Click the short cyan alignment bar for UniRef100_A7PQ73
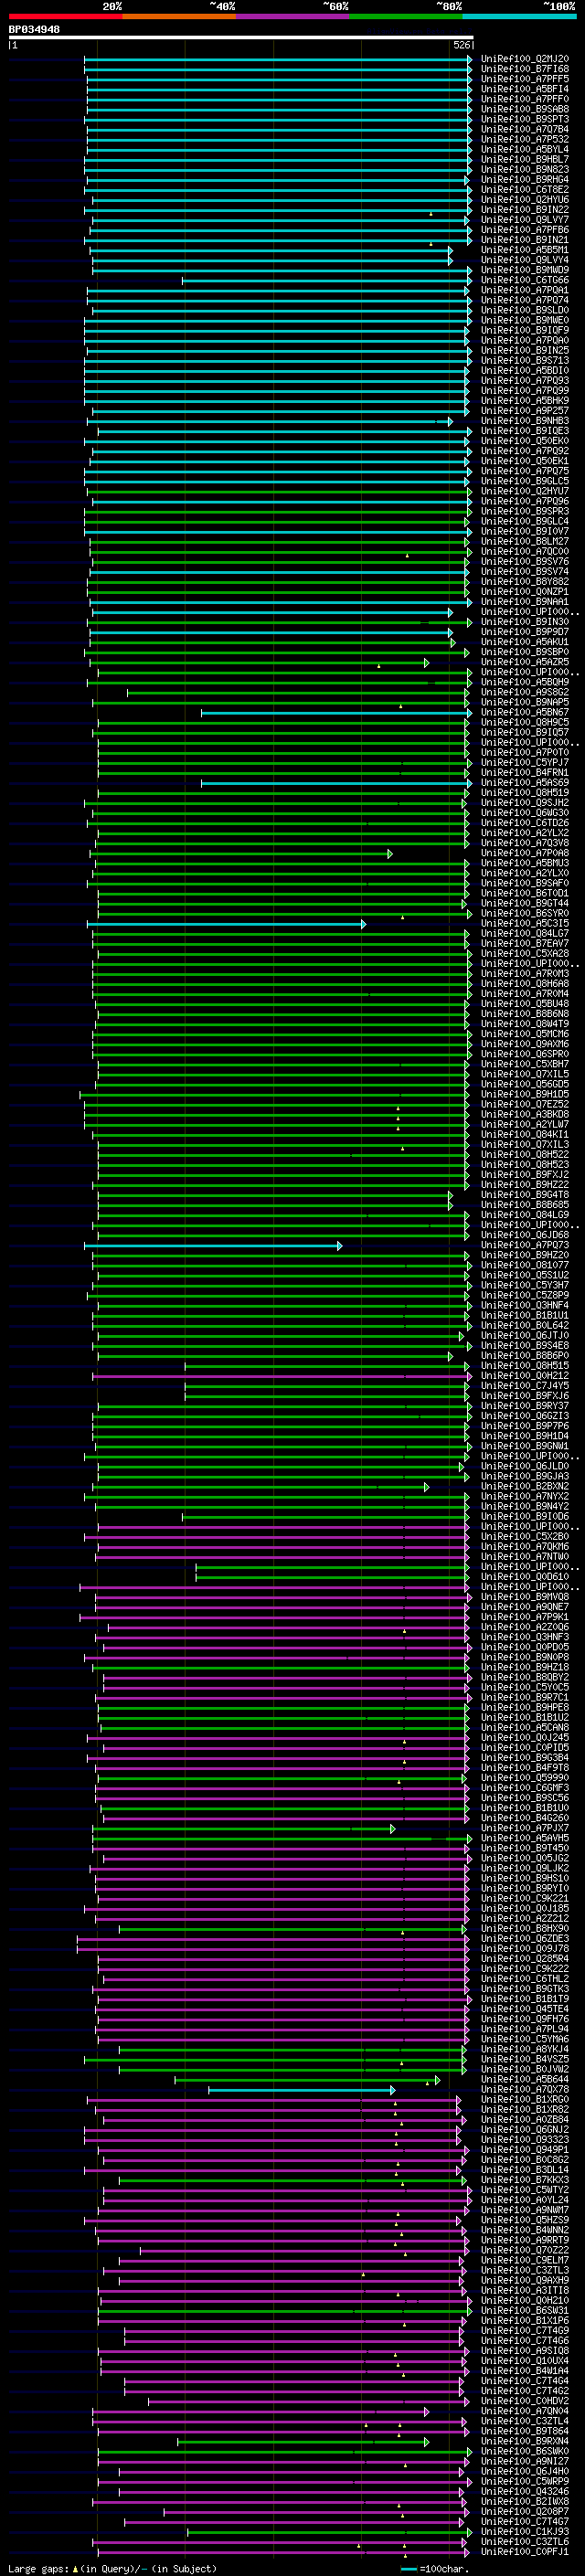This screenshot has height=2576, width=585. coord(213,1245)
